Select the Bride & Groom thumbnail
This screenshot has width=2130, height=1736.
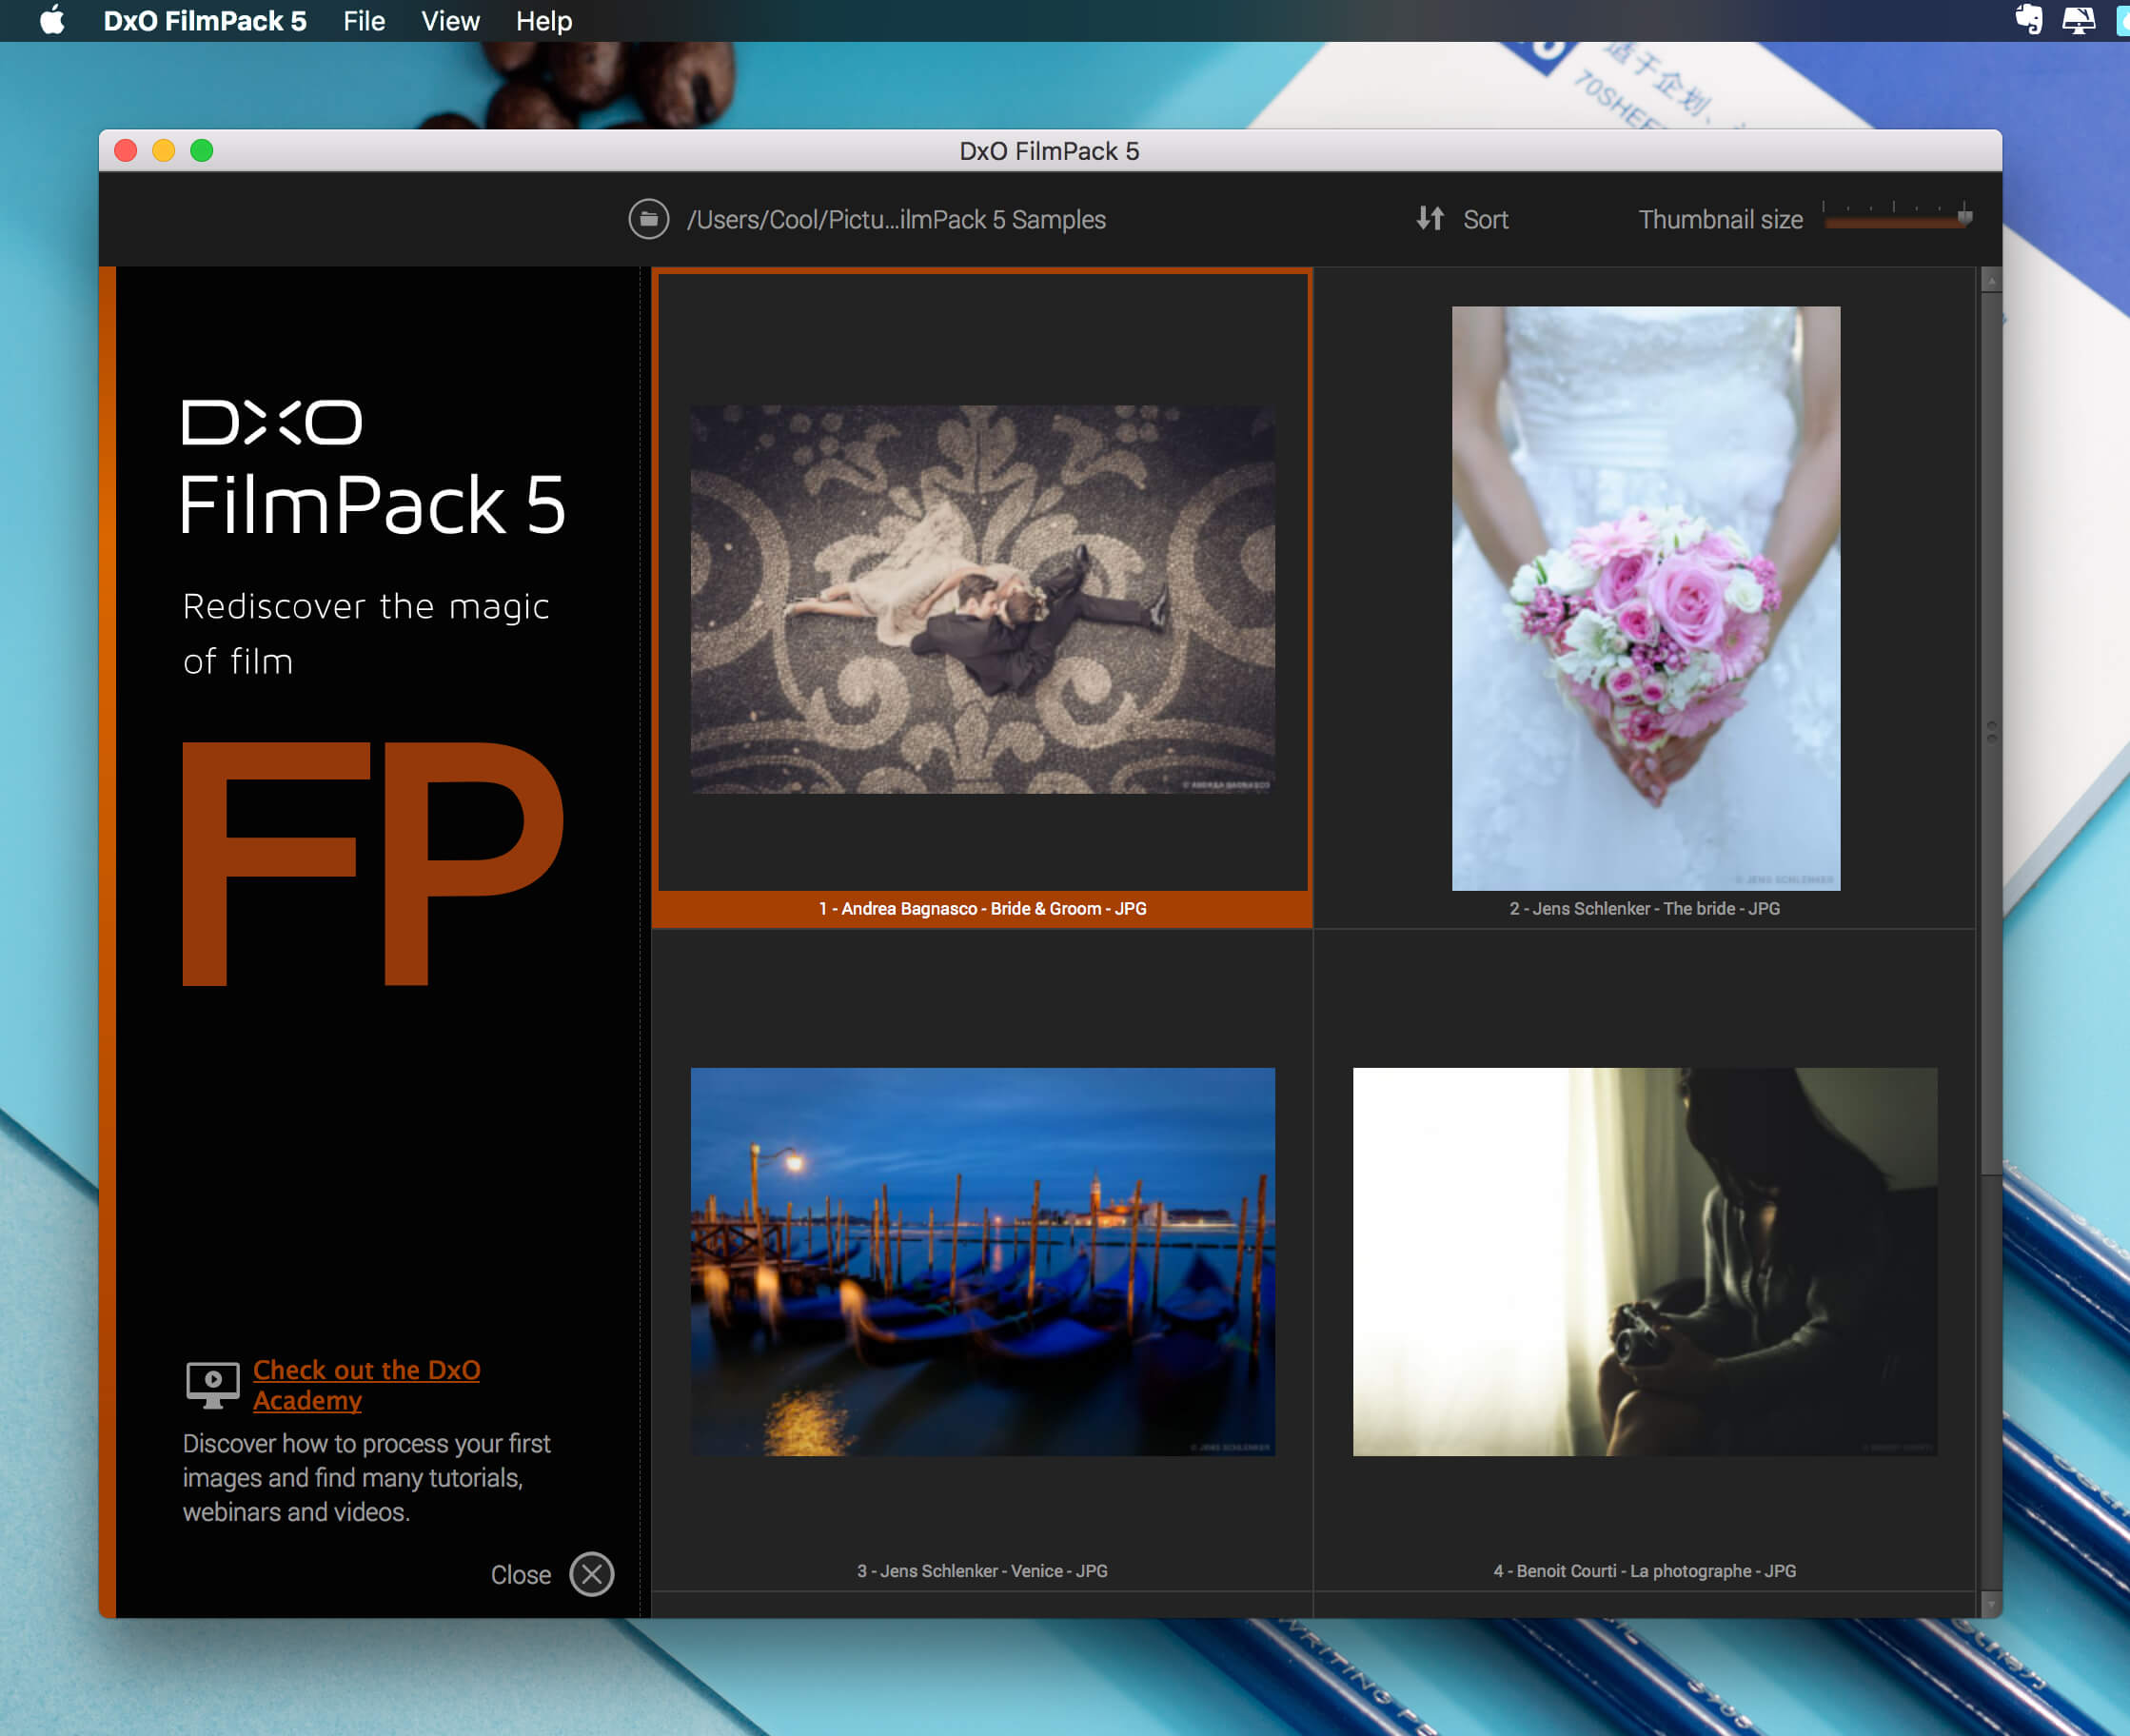pos(982,599)
